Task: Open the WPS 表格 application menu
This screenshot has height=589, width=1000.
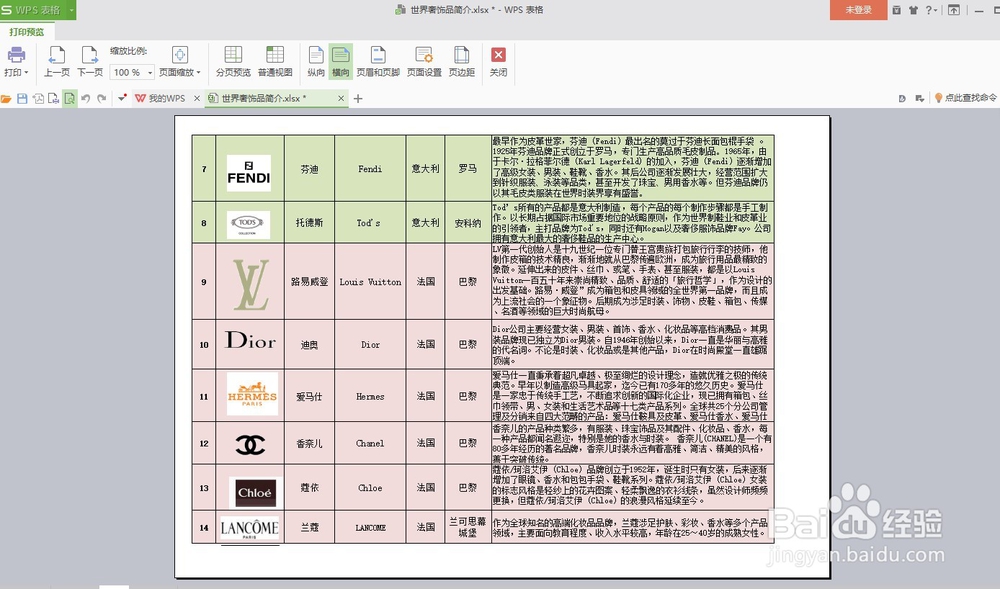Action: click(32, 10)
